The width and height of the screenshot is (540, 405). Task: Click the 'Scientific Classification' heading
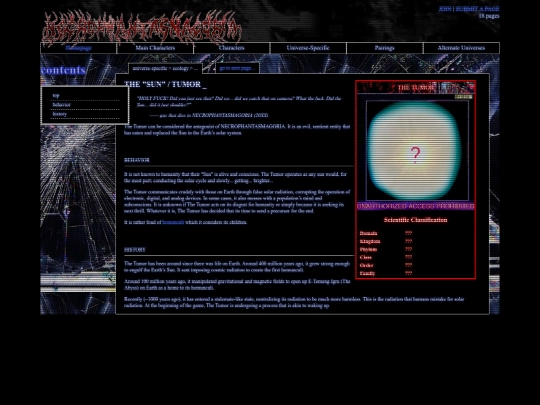click(x=416, y=220)
